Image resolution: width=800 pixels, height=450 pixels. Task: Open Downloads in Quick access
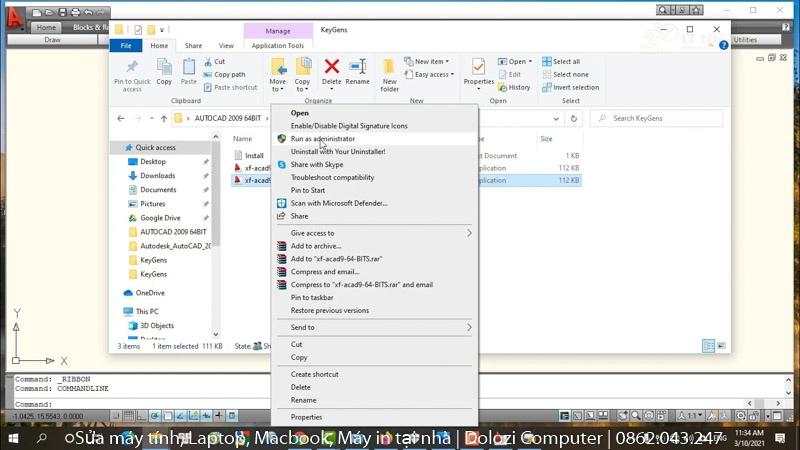(158, 176)
